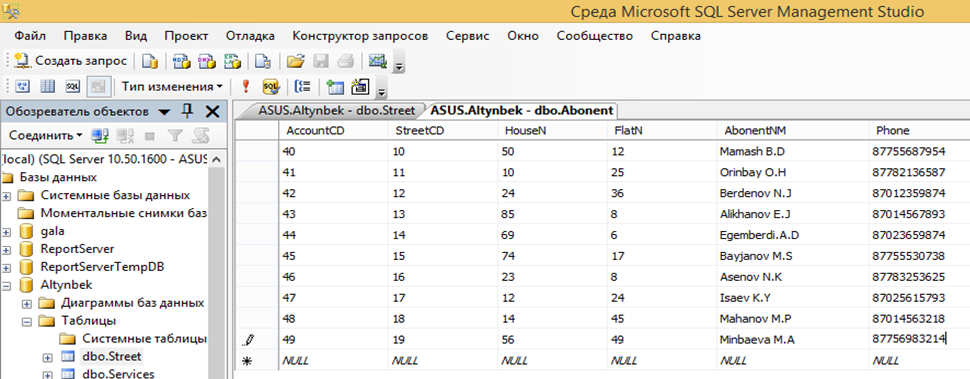Click the Print icon
The image size is (970, 379).
pyautogui.click(x=346, y=61)
